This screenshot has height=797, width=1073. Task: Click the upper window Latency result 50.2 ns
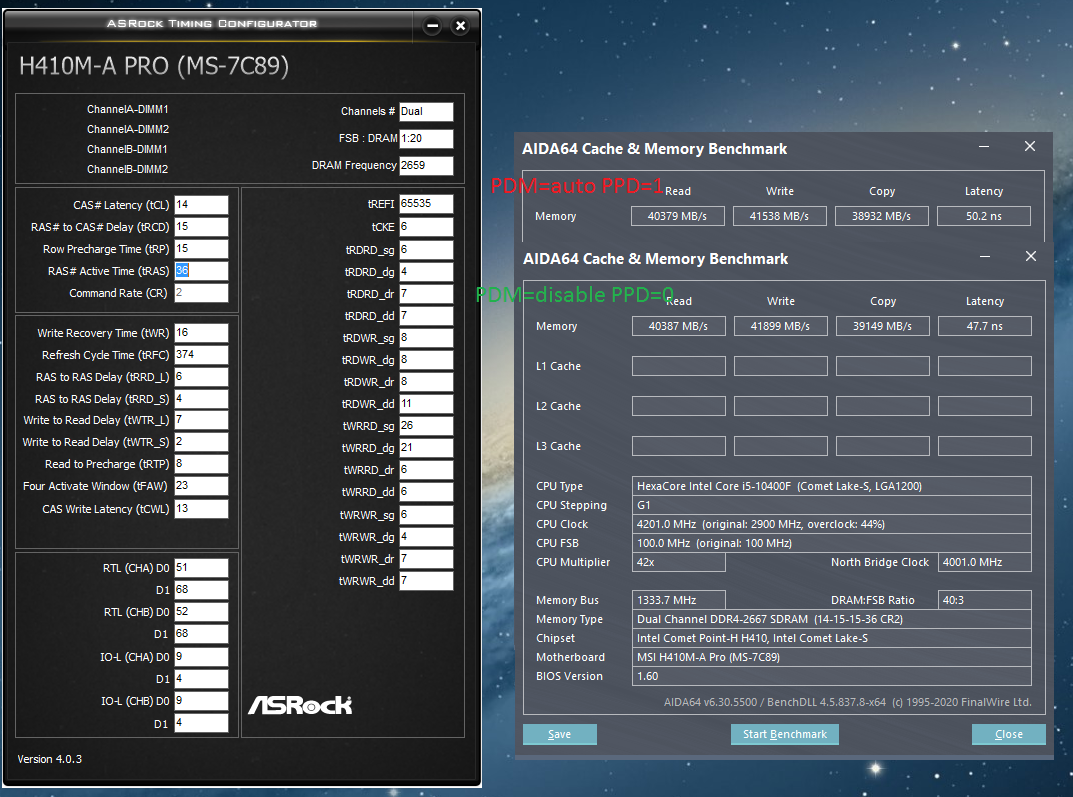(x=984, y=215)
